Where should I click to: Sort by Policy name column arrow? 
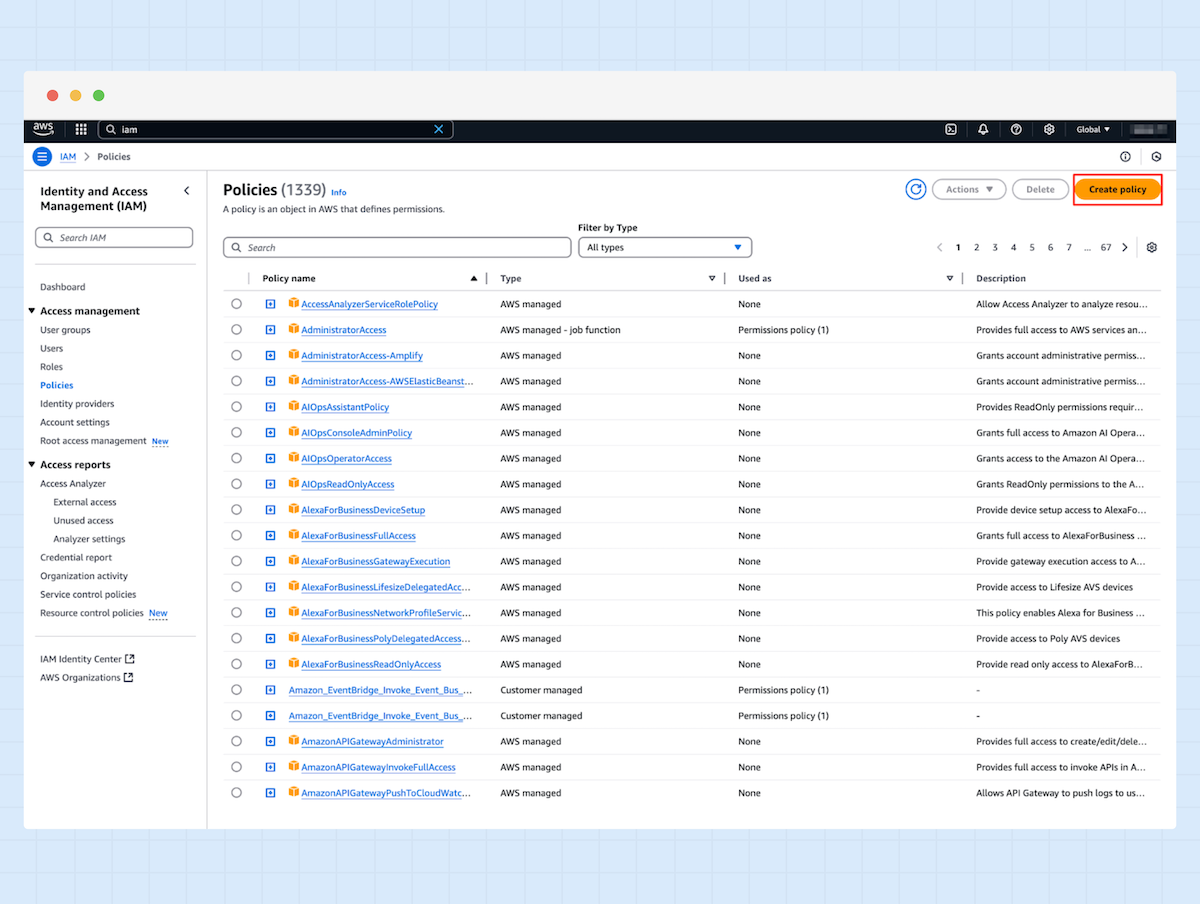pos(474,278)
